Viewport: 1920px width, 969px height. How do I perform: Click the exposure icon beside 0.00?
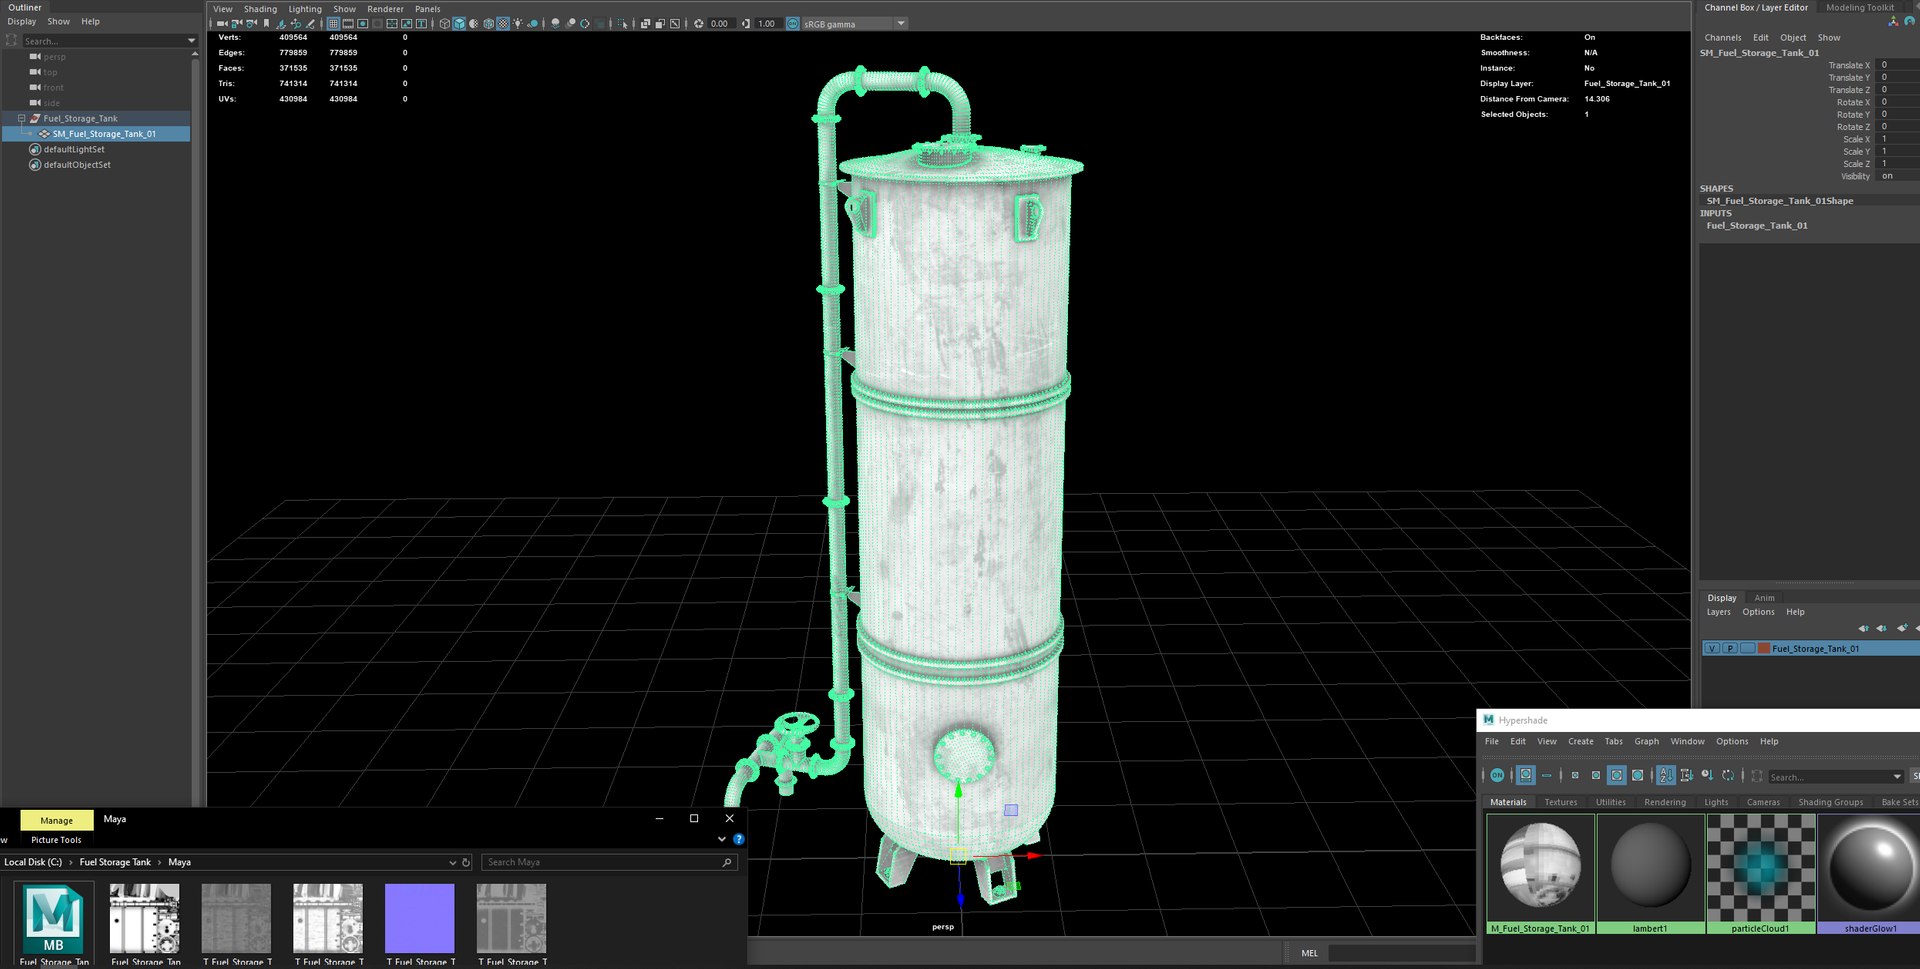[699, 23]
